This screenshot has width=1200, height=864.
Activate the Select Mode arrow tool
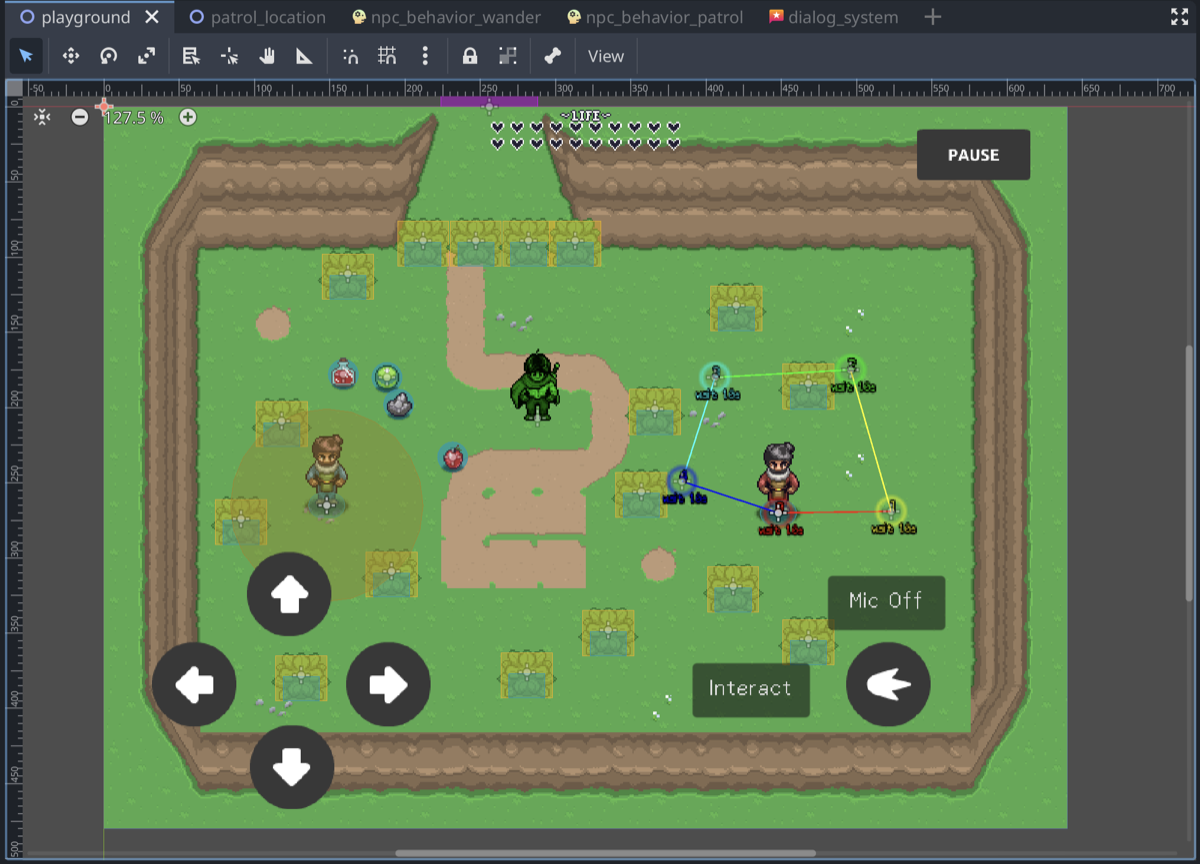[26, 56]
